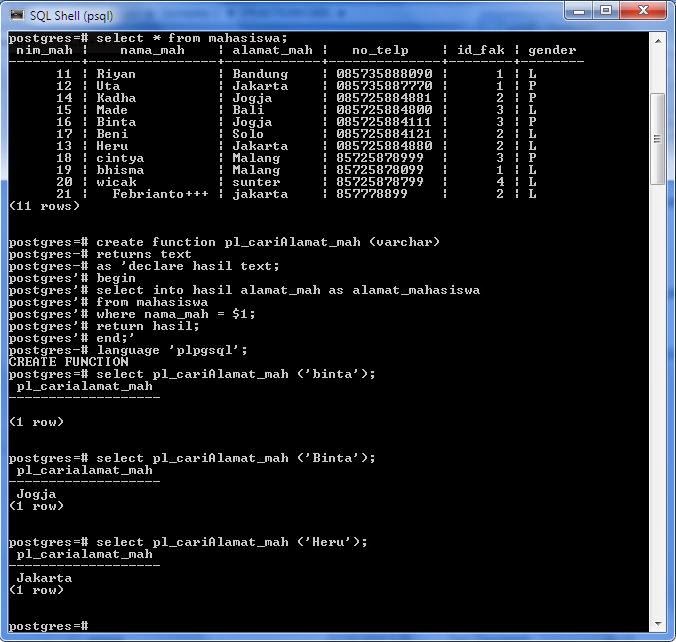Click phone number 085725884121
676x642 pixels.
pyautogui.click(x=384, y=134)
